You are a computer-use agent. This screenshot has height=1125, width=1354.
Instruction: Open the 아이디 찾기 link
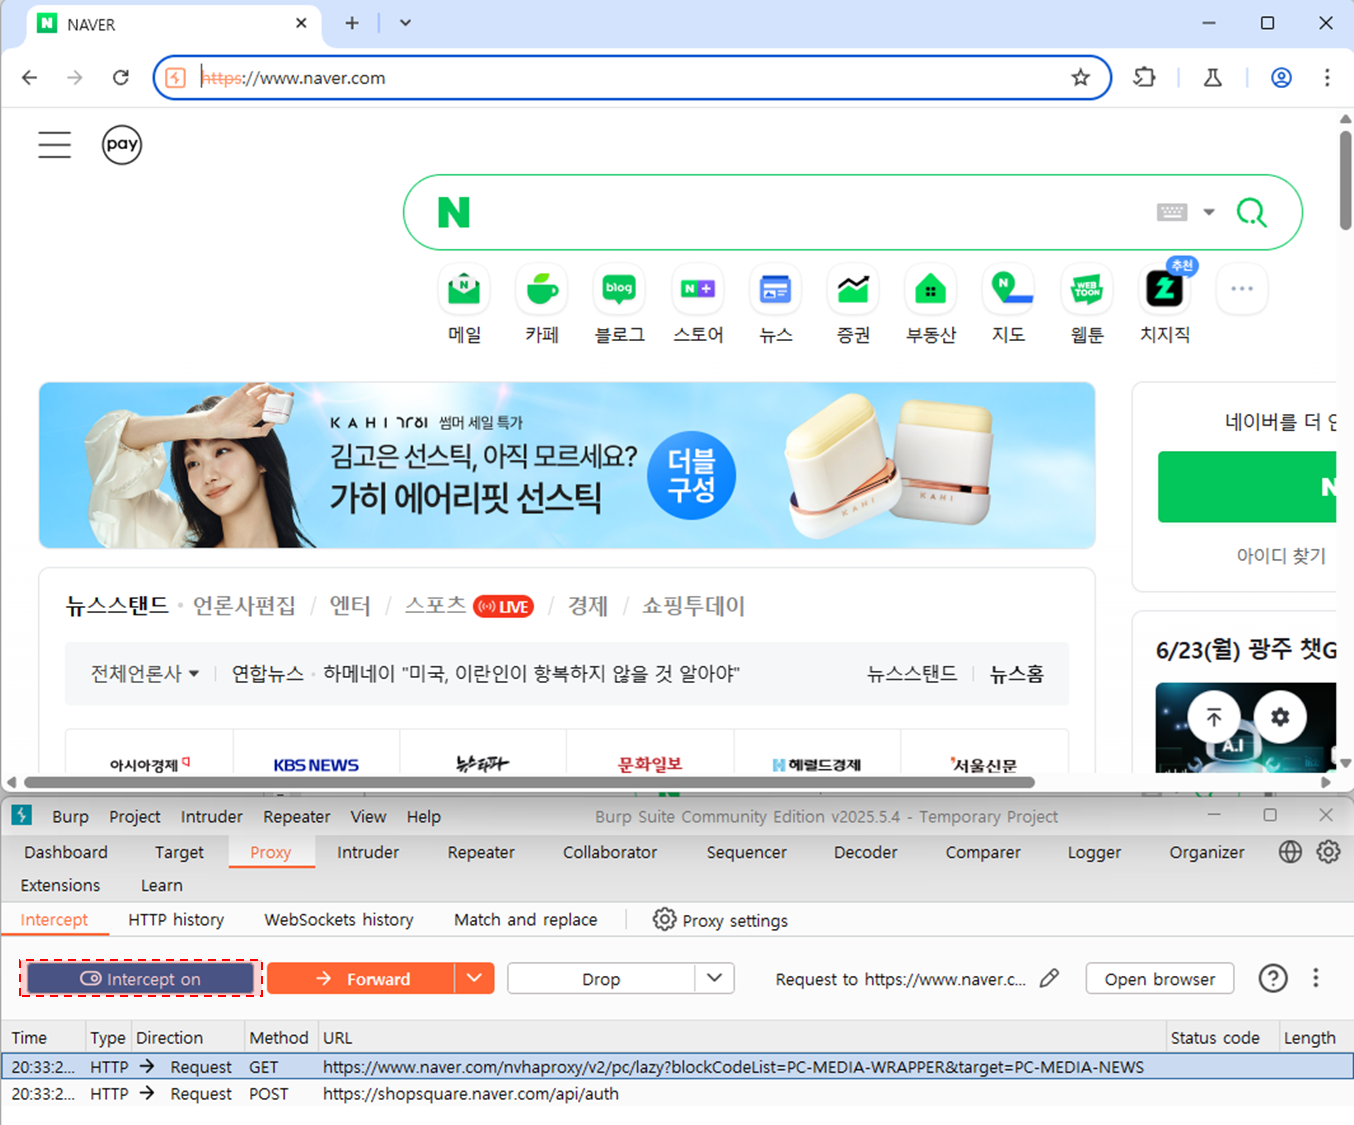pyautogui.click(x=1281, y=556)
